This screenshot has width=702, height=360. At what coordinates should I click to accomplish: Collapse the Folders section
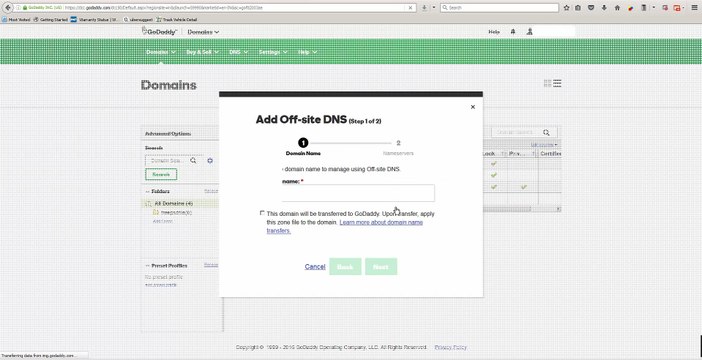click(x=147, y=191)
